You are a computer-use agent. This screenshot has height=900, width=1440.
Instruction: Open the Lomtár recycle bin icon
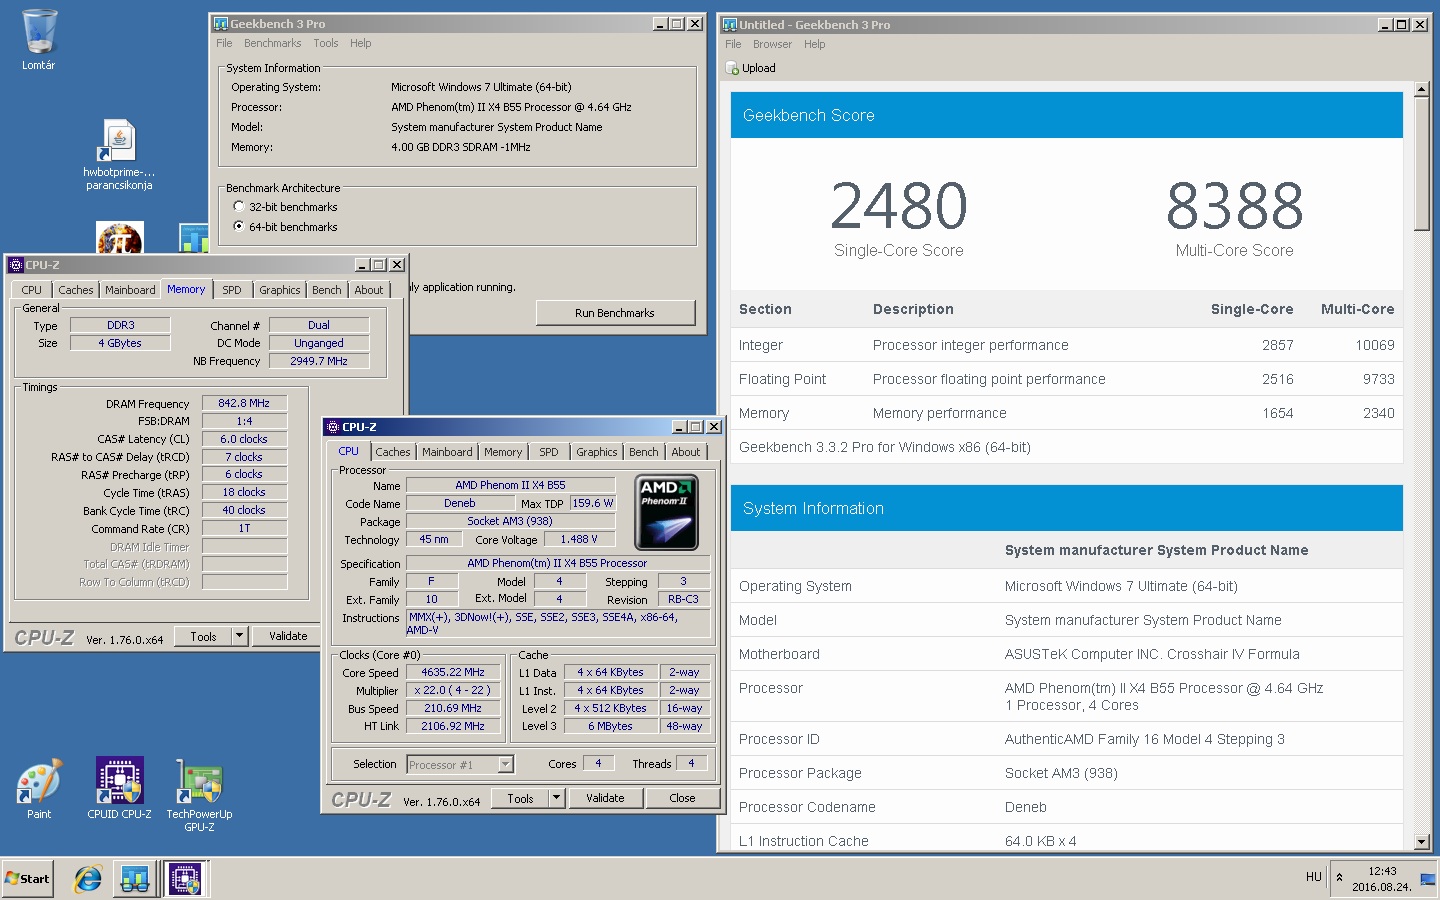tap(39, 40)
